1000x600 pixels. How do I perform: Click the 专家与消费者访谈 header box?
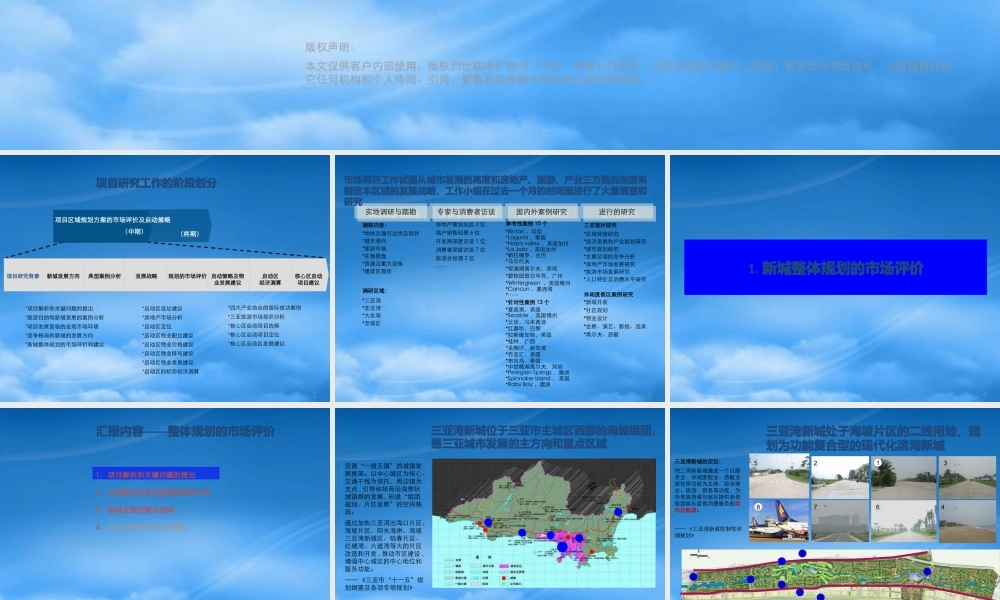[x=466, y=212]
